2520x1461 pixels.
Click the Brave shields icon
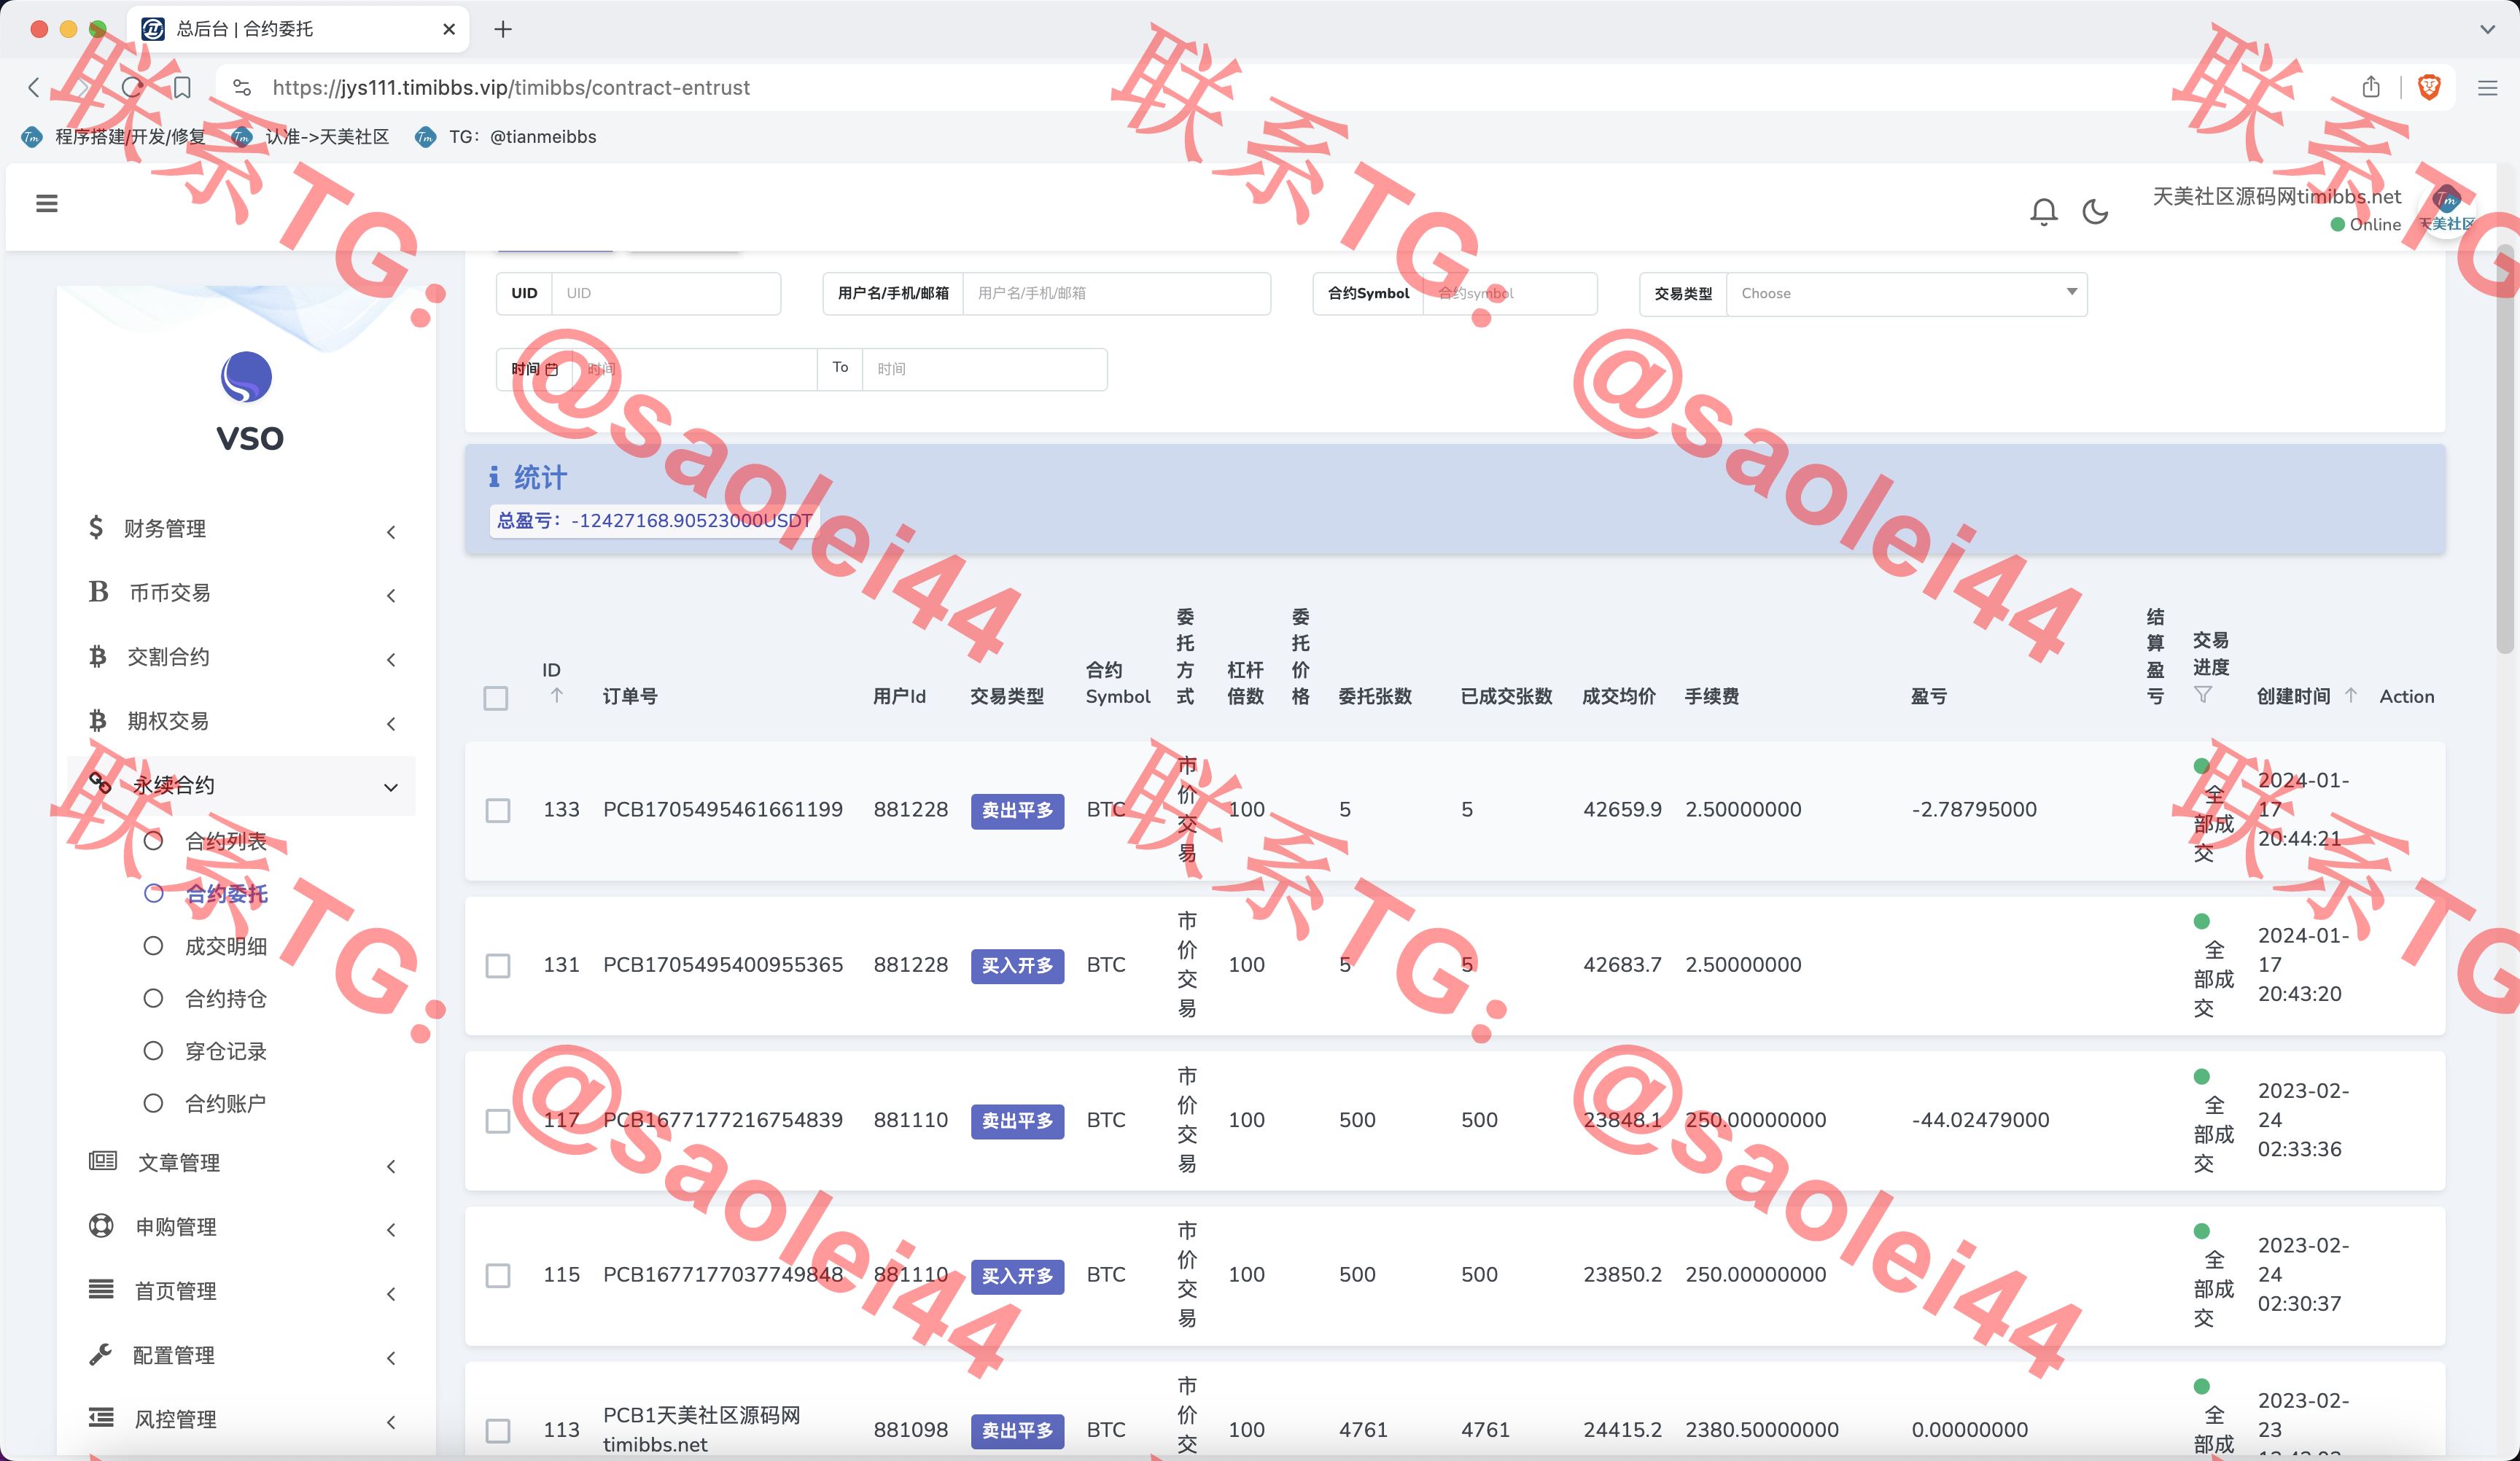click(x=2429, y=88)
